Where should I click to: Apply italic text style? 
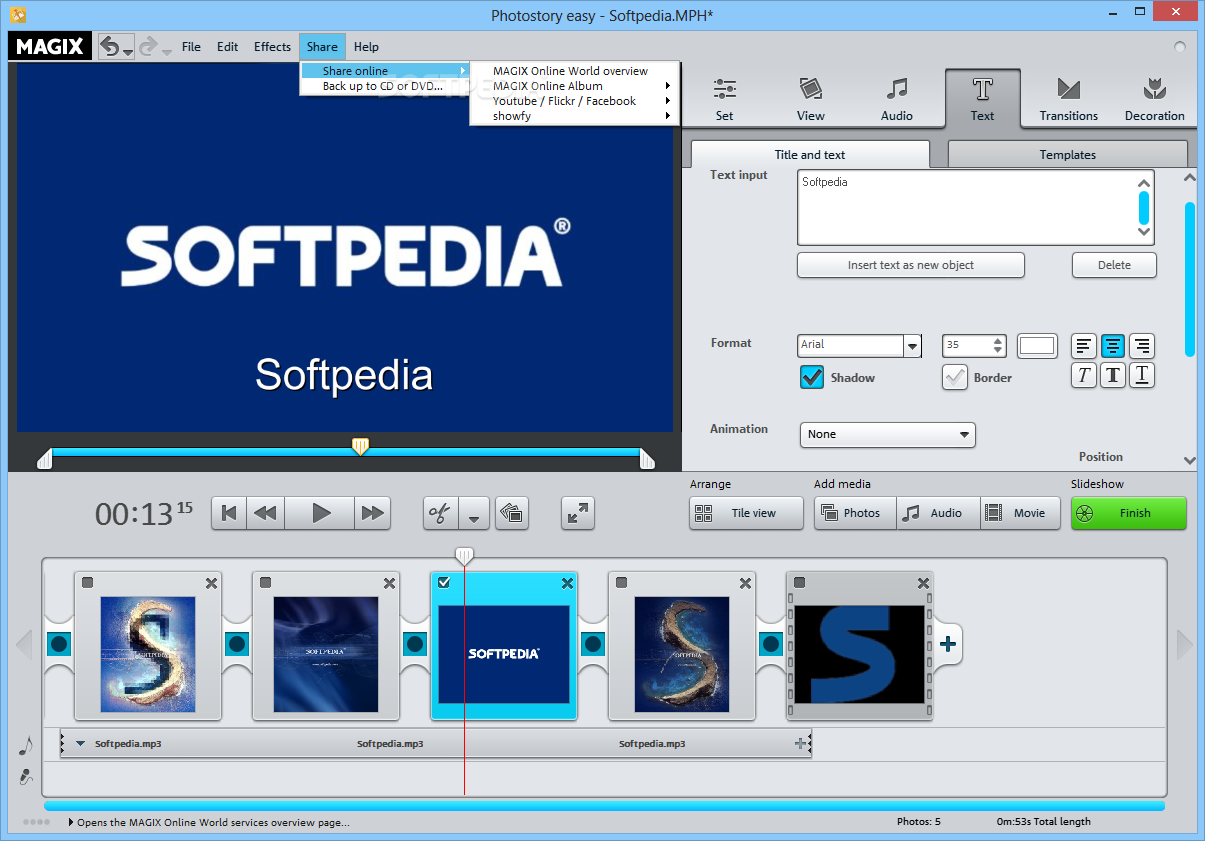(x=1084, y=375)
